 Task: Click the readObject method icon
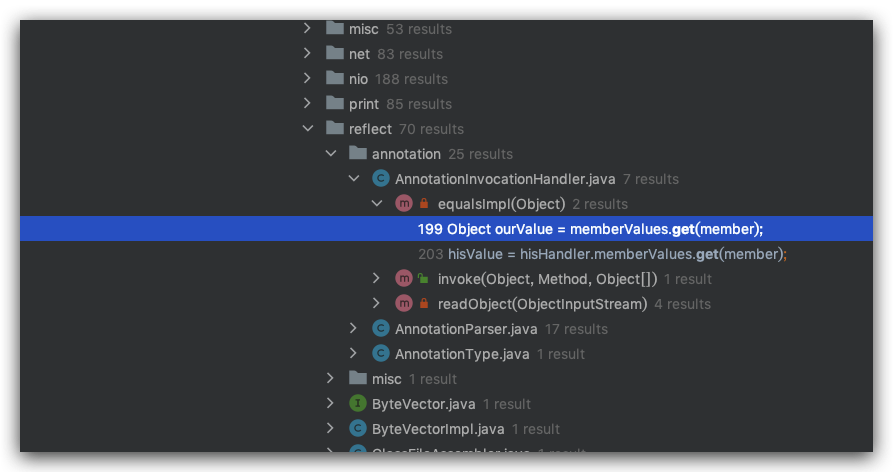coord(404,304)
